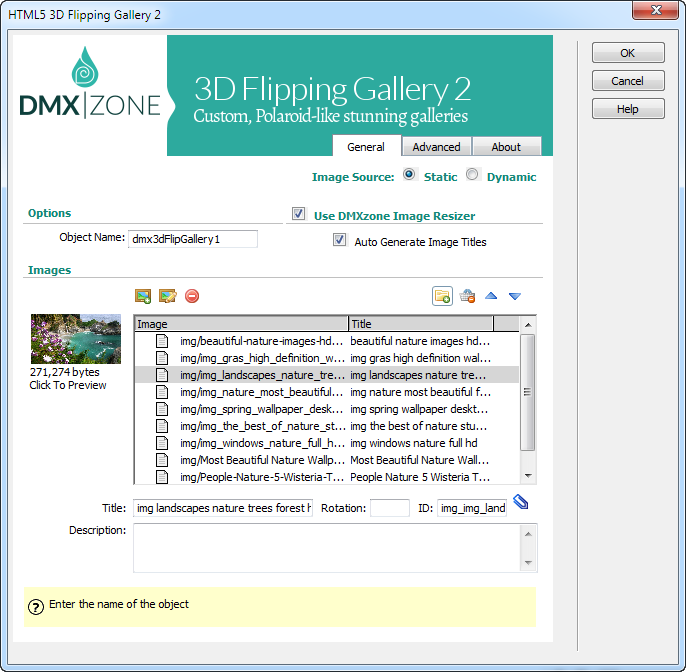Click the image list scrollbar thumb
The height and width of the screenshot is (672, 686).
click(x=528, y=392)
